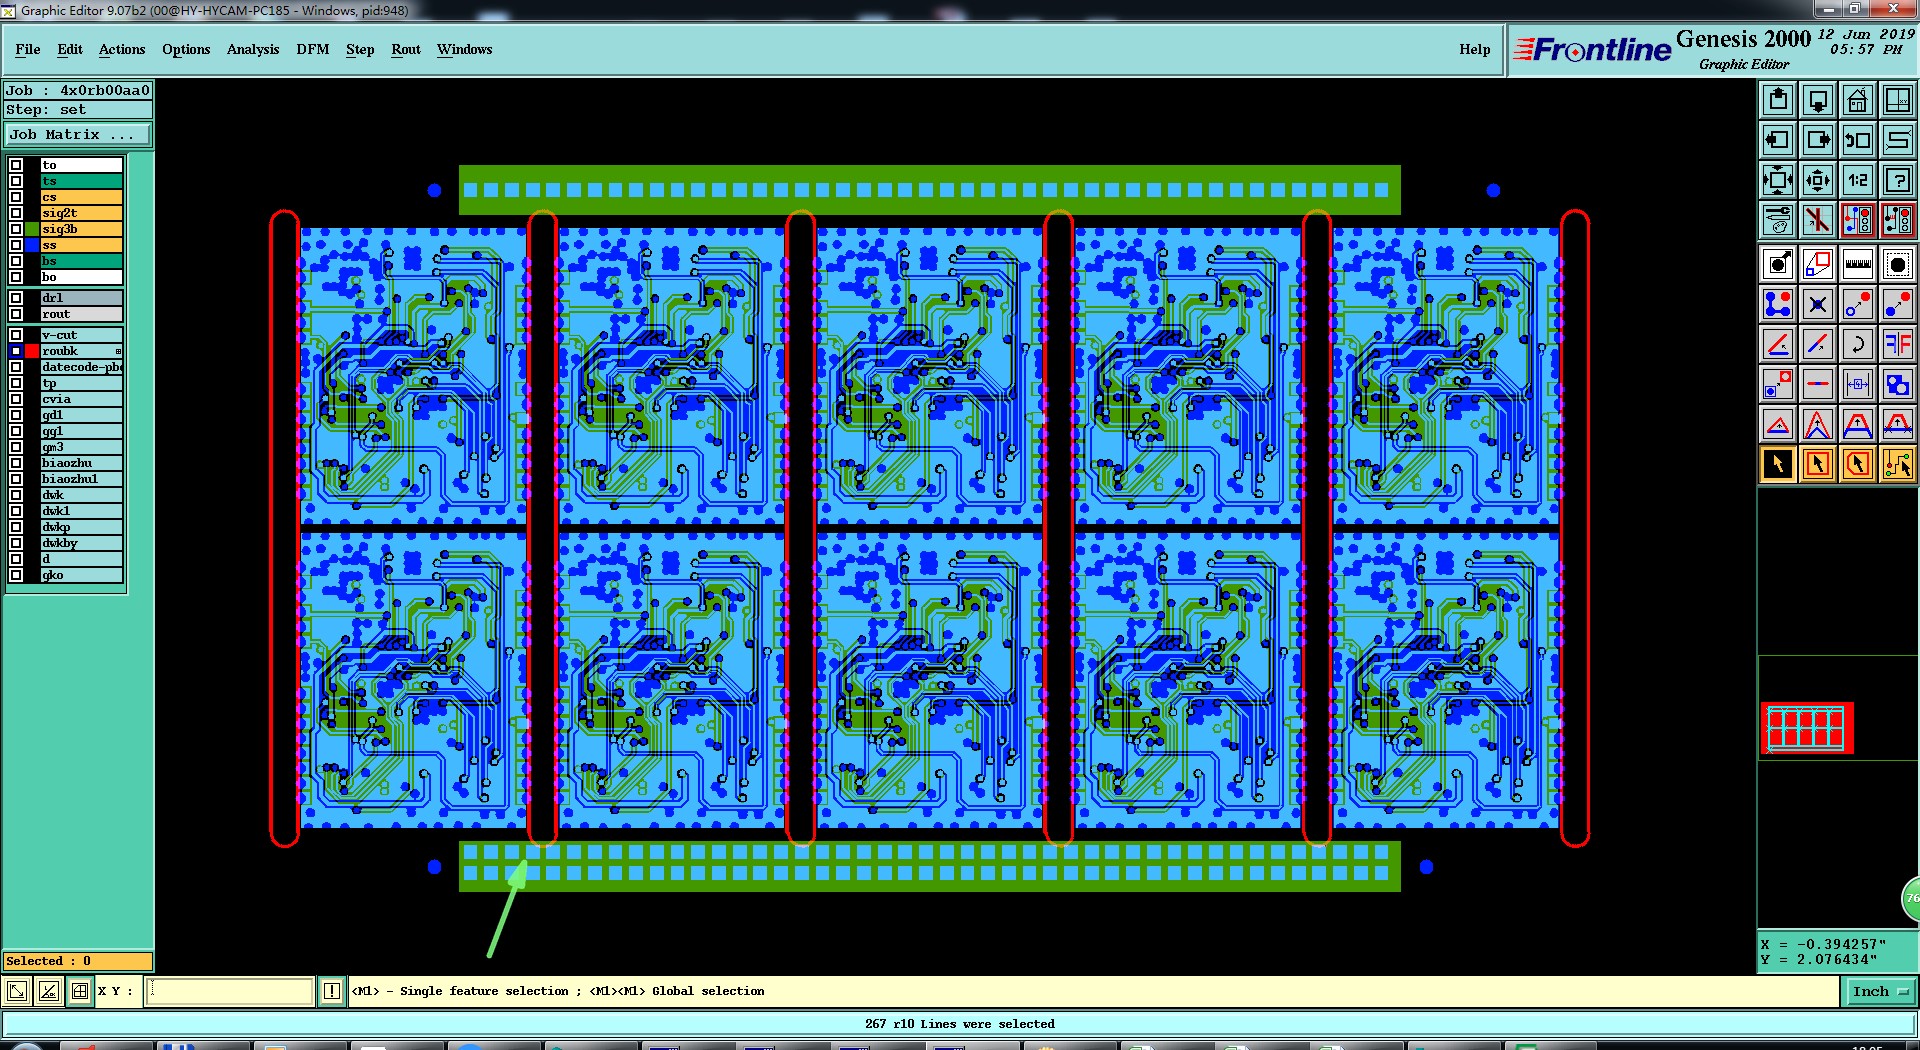Image resolution: width=1920 pixels, height=1050 pixels.
Task: Click the rotate feature icon
Action: tap(1858, 344)
